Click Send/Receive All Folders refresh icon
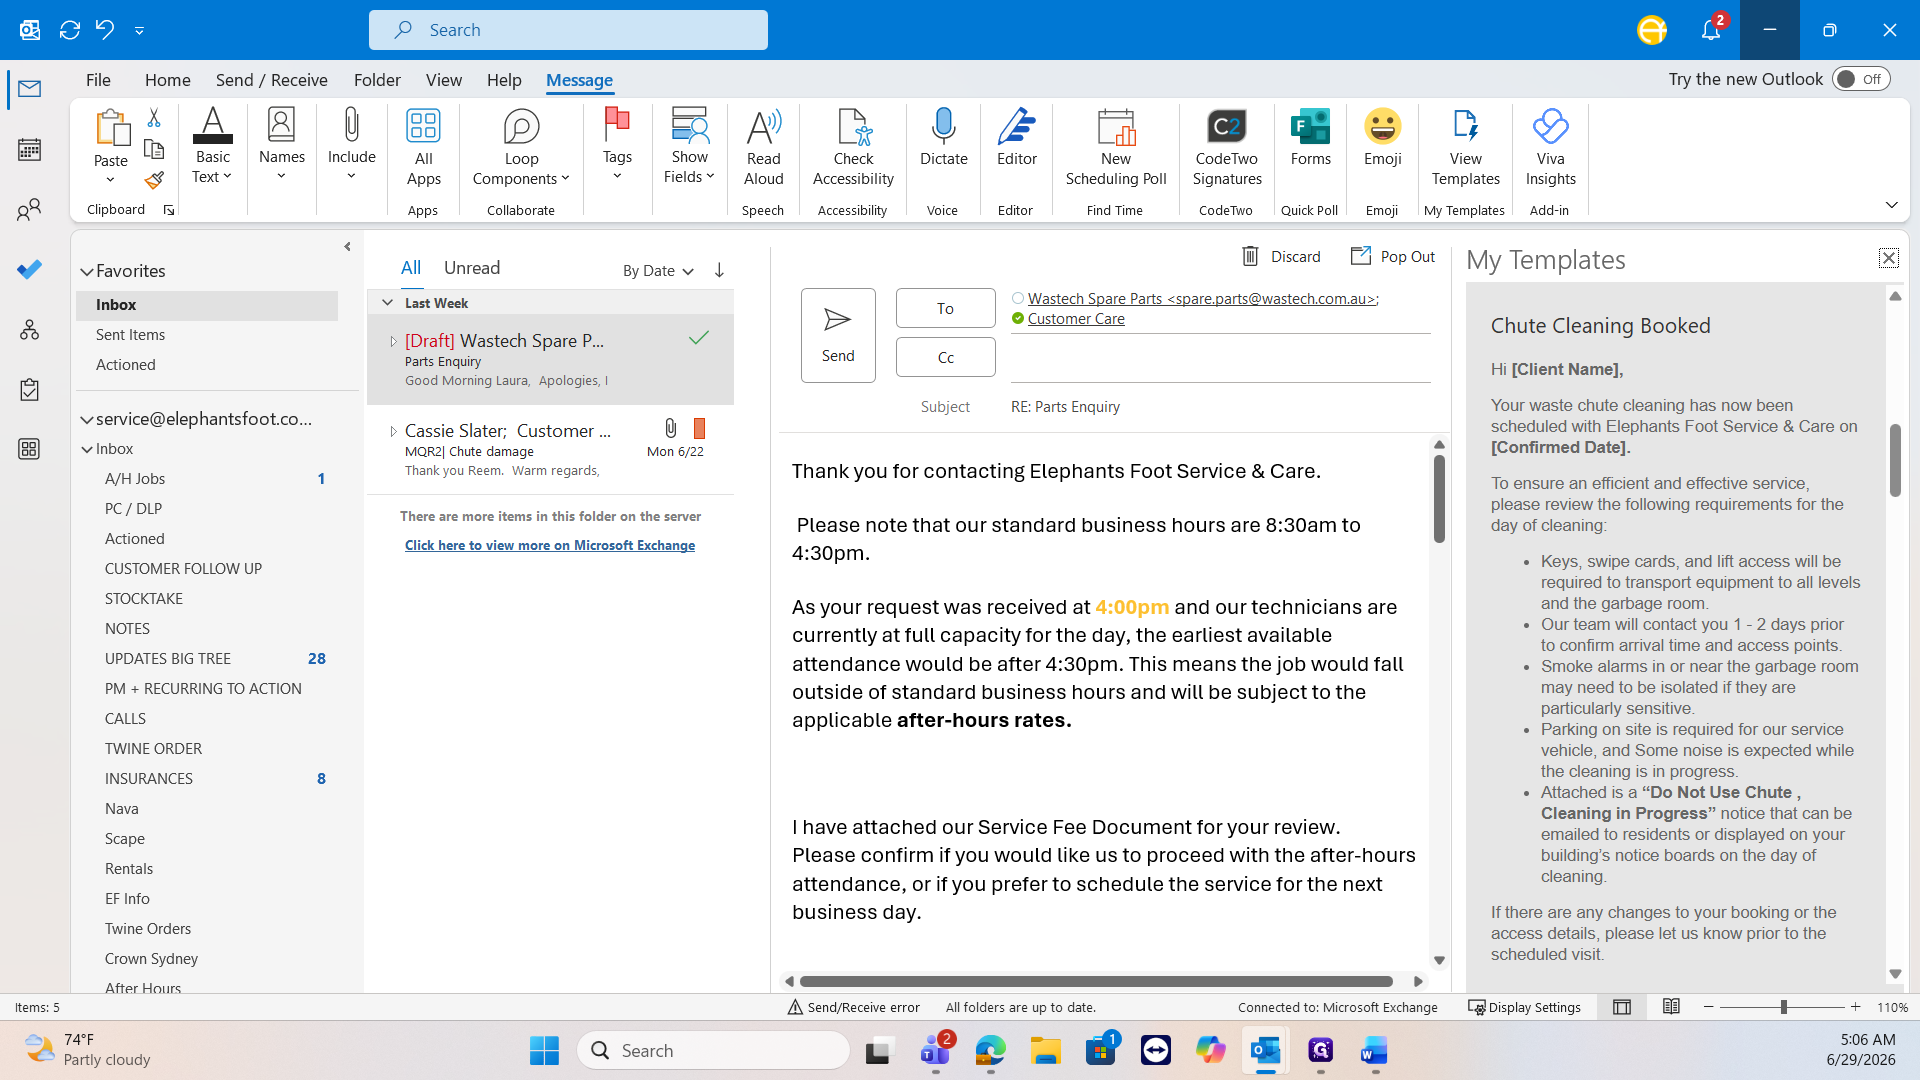 (x=70, y=30)
